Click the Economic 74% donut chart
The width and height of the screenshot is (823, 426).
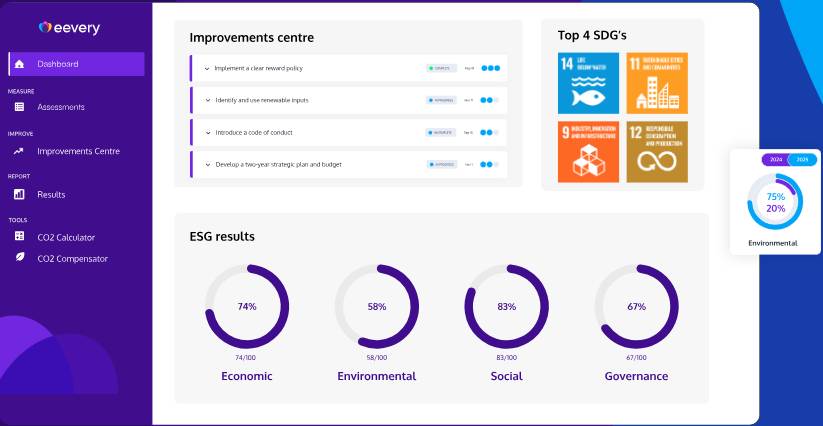(247, 306)
